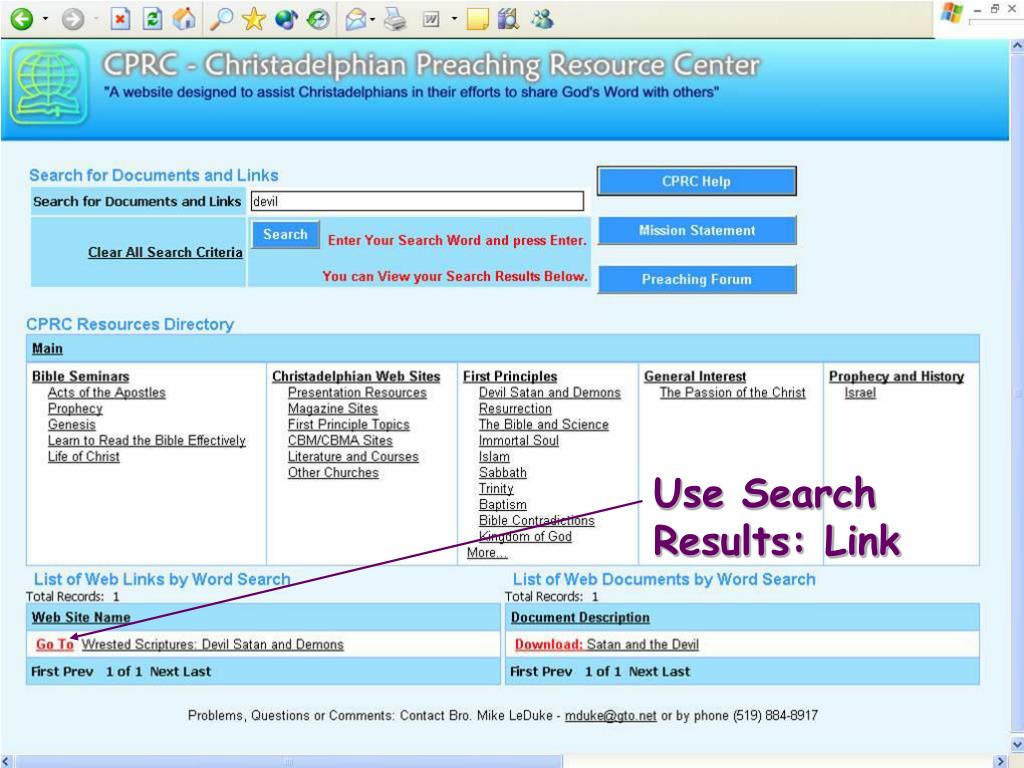The width and height of the screenshot is (1024, 768).
Task: Open Favorites with the star icon
Action: [x=254, y=19]
